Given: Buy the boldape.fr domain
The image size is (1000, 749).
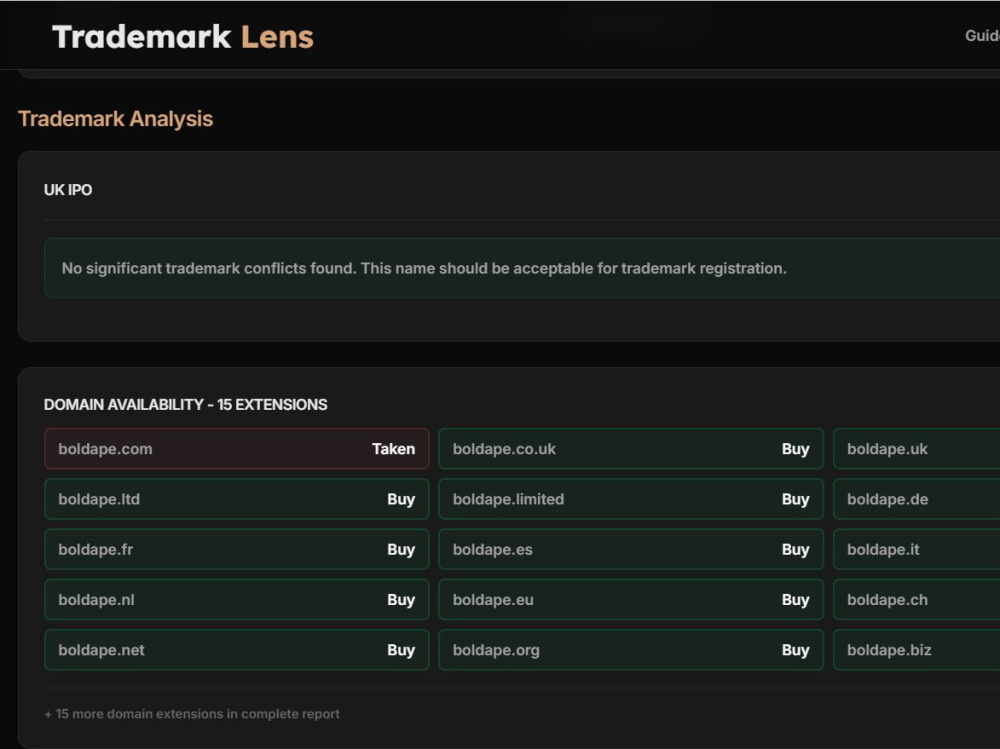Looking at the screenshot, I should click(x=401, y=550).
